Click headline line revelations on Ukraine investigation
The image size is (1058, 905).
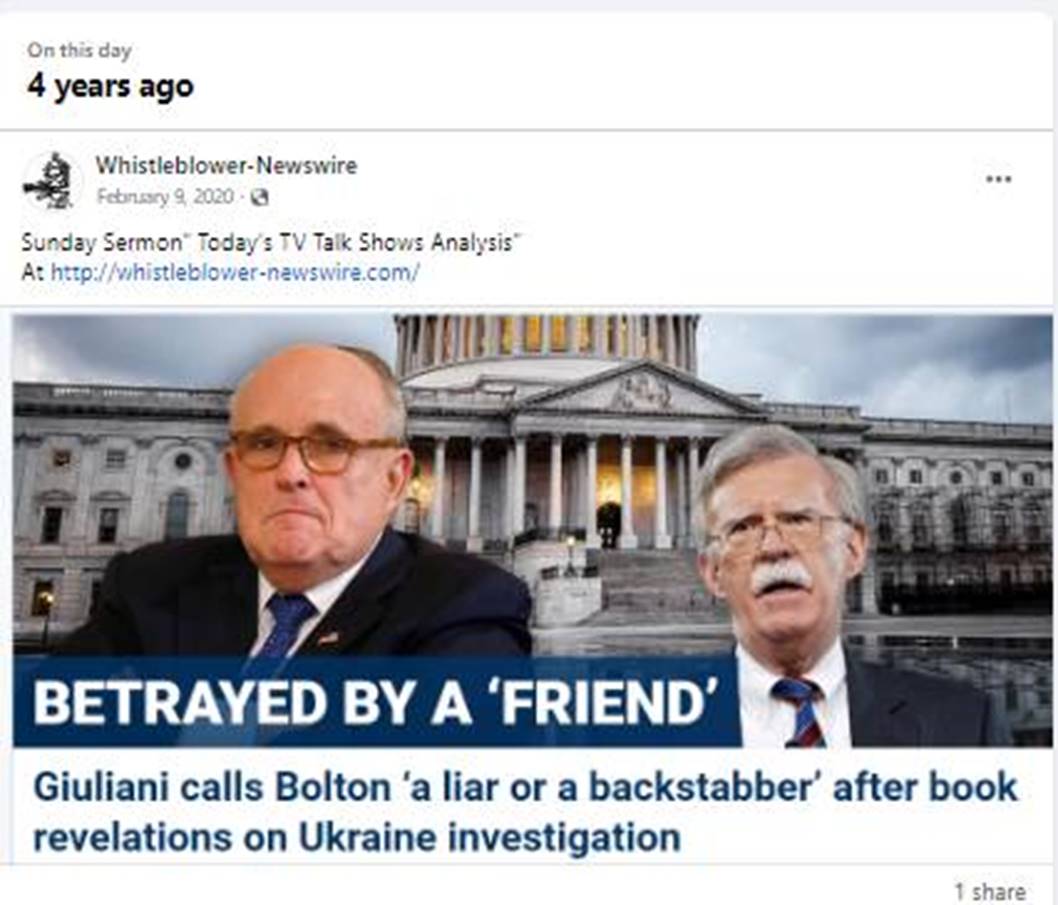click(357, 838)
